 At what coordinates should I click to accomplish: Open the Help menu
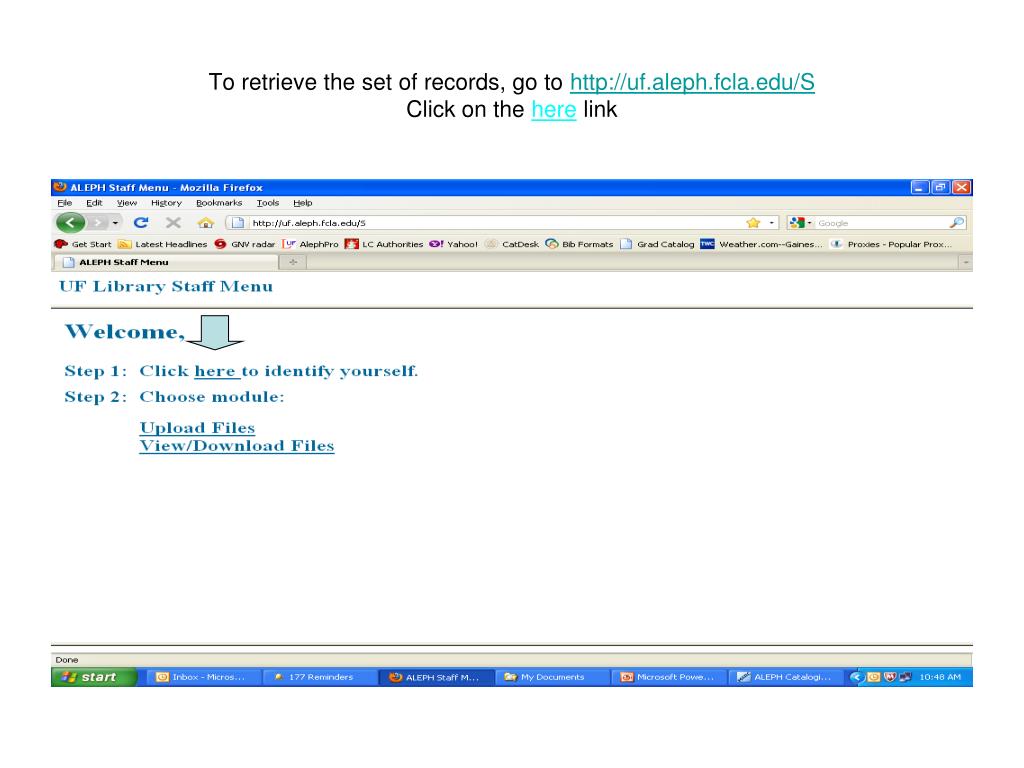pyautogui.click(x=302, y=203)
